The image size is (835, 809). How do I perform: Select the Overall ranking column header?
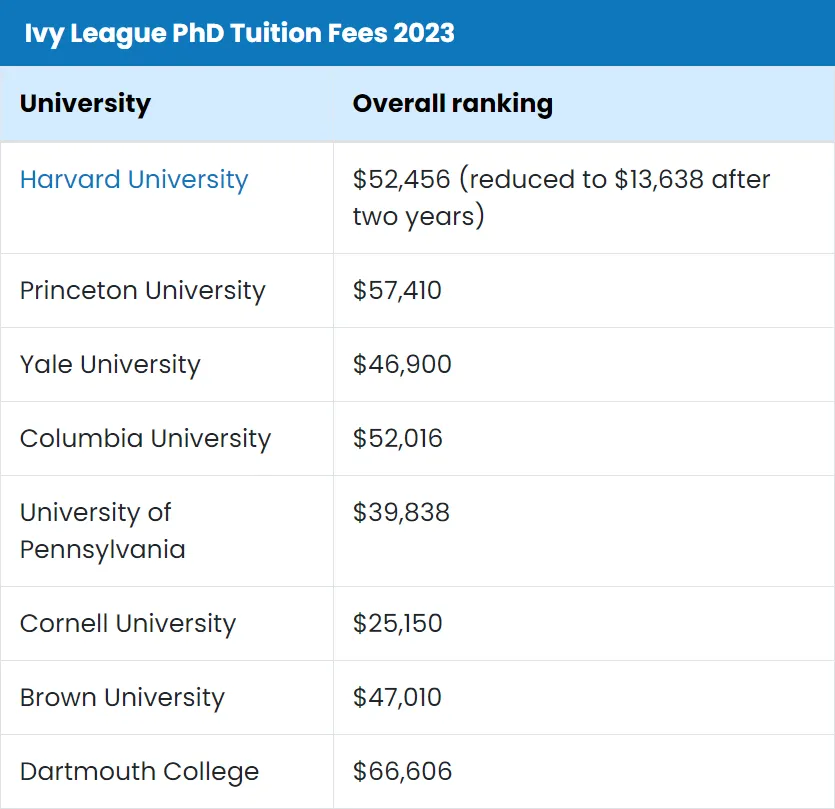(453, 104)
